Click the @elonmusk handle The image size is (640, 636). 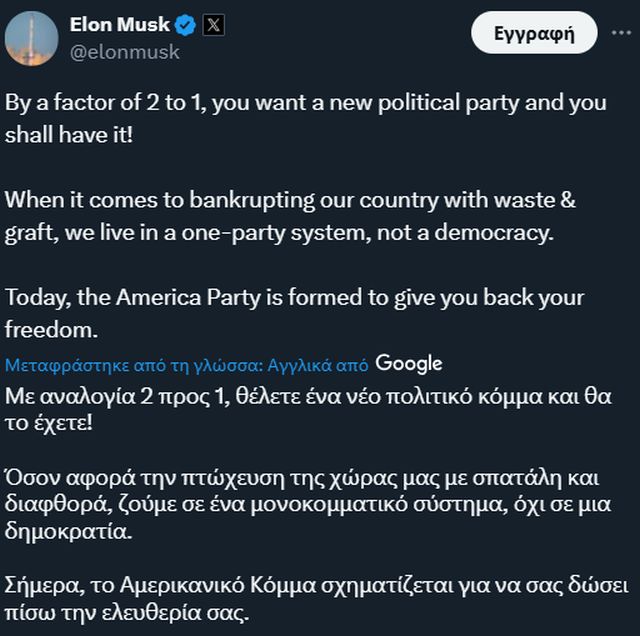pyautogui.click(x=124, y=52)
